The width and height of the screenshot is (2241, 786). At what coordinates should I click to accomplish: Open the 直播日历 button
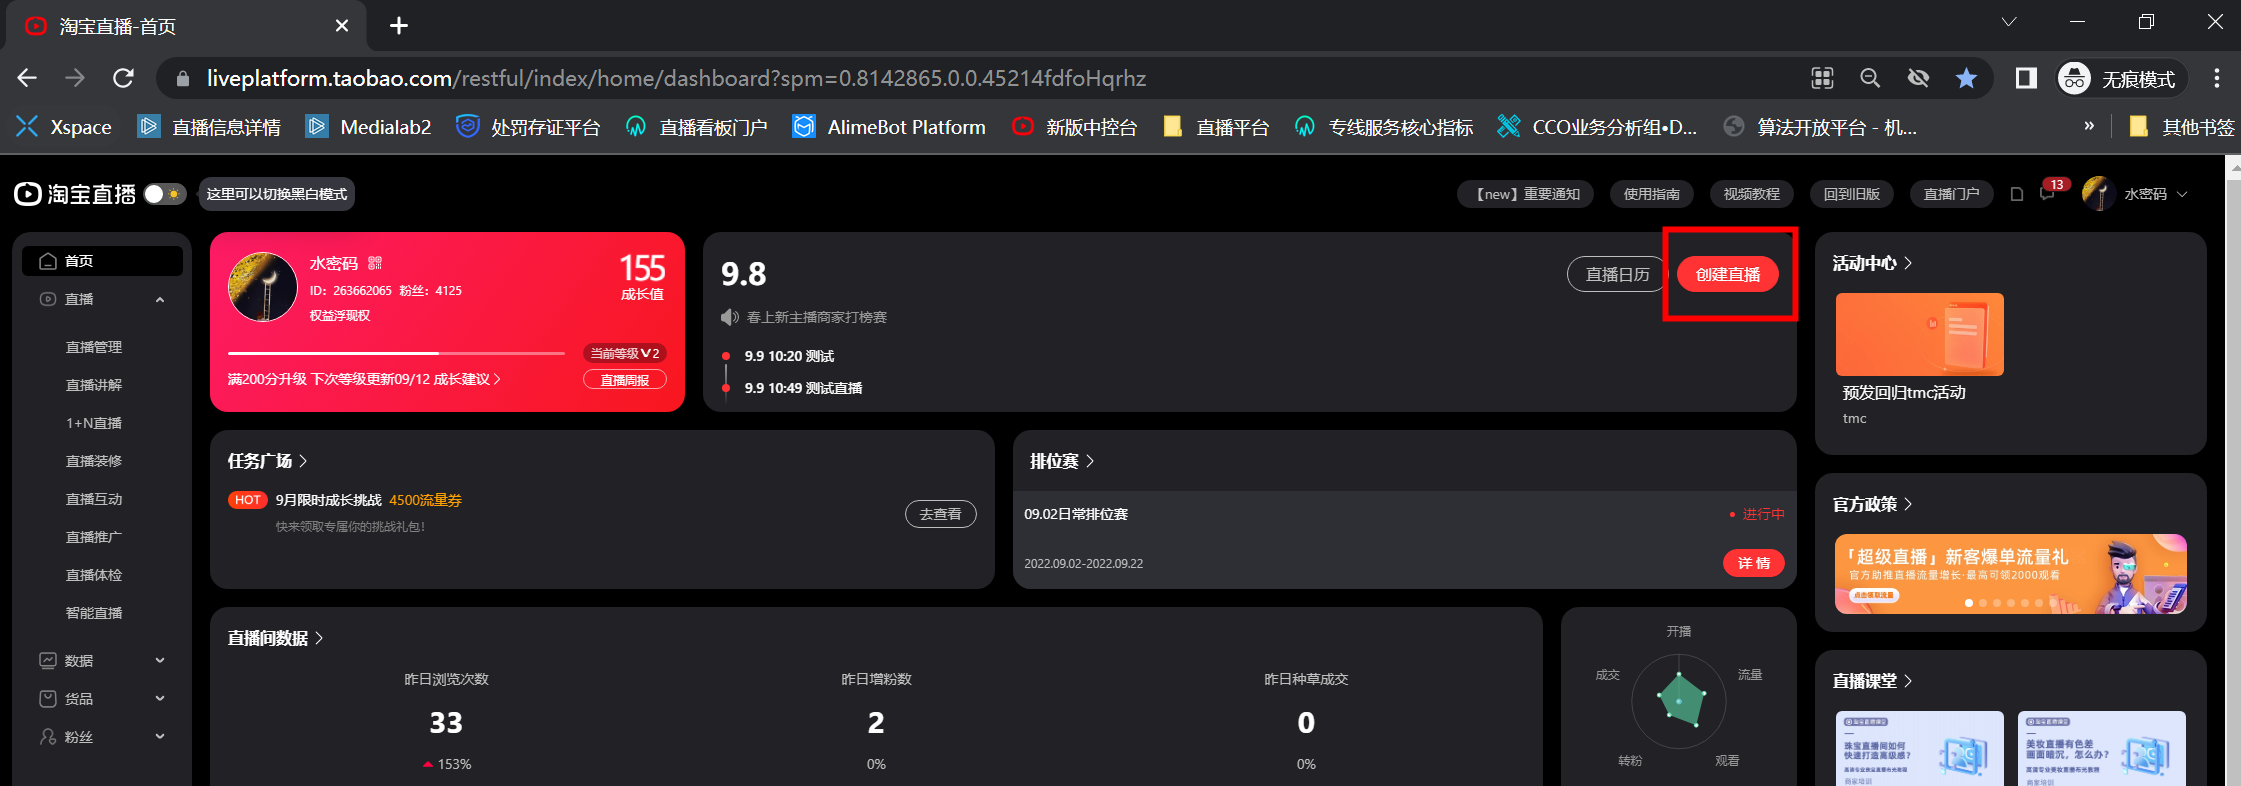(x=1617, y=274)
